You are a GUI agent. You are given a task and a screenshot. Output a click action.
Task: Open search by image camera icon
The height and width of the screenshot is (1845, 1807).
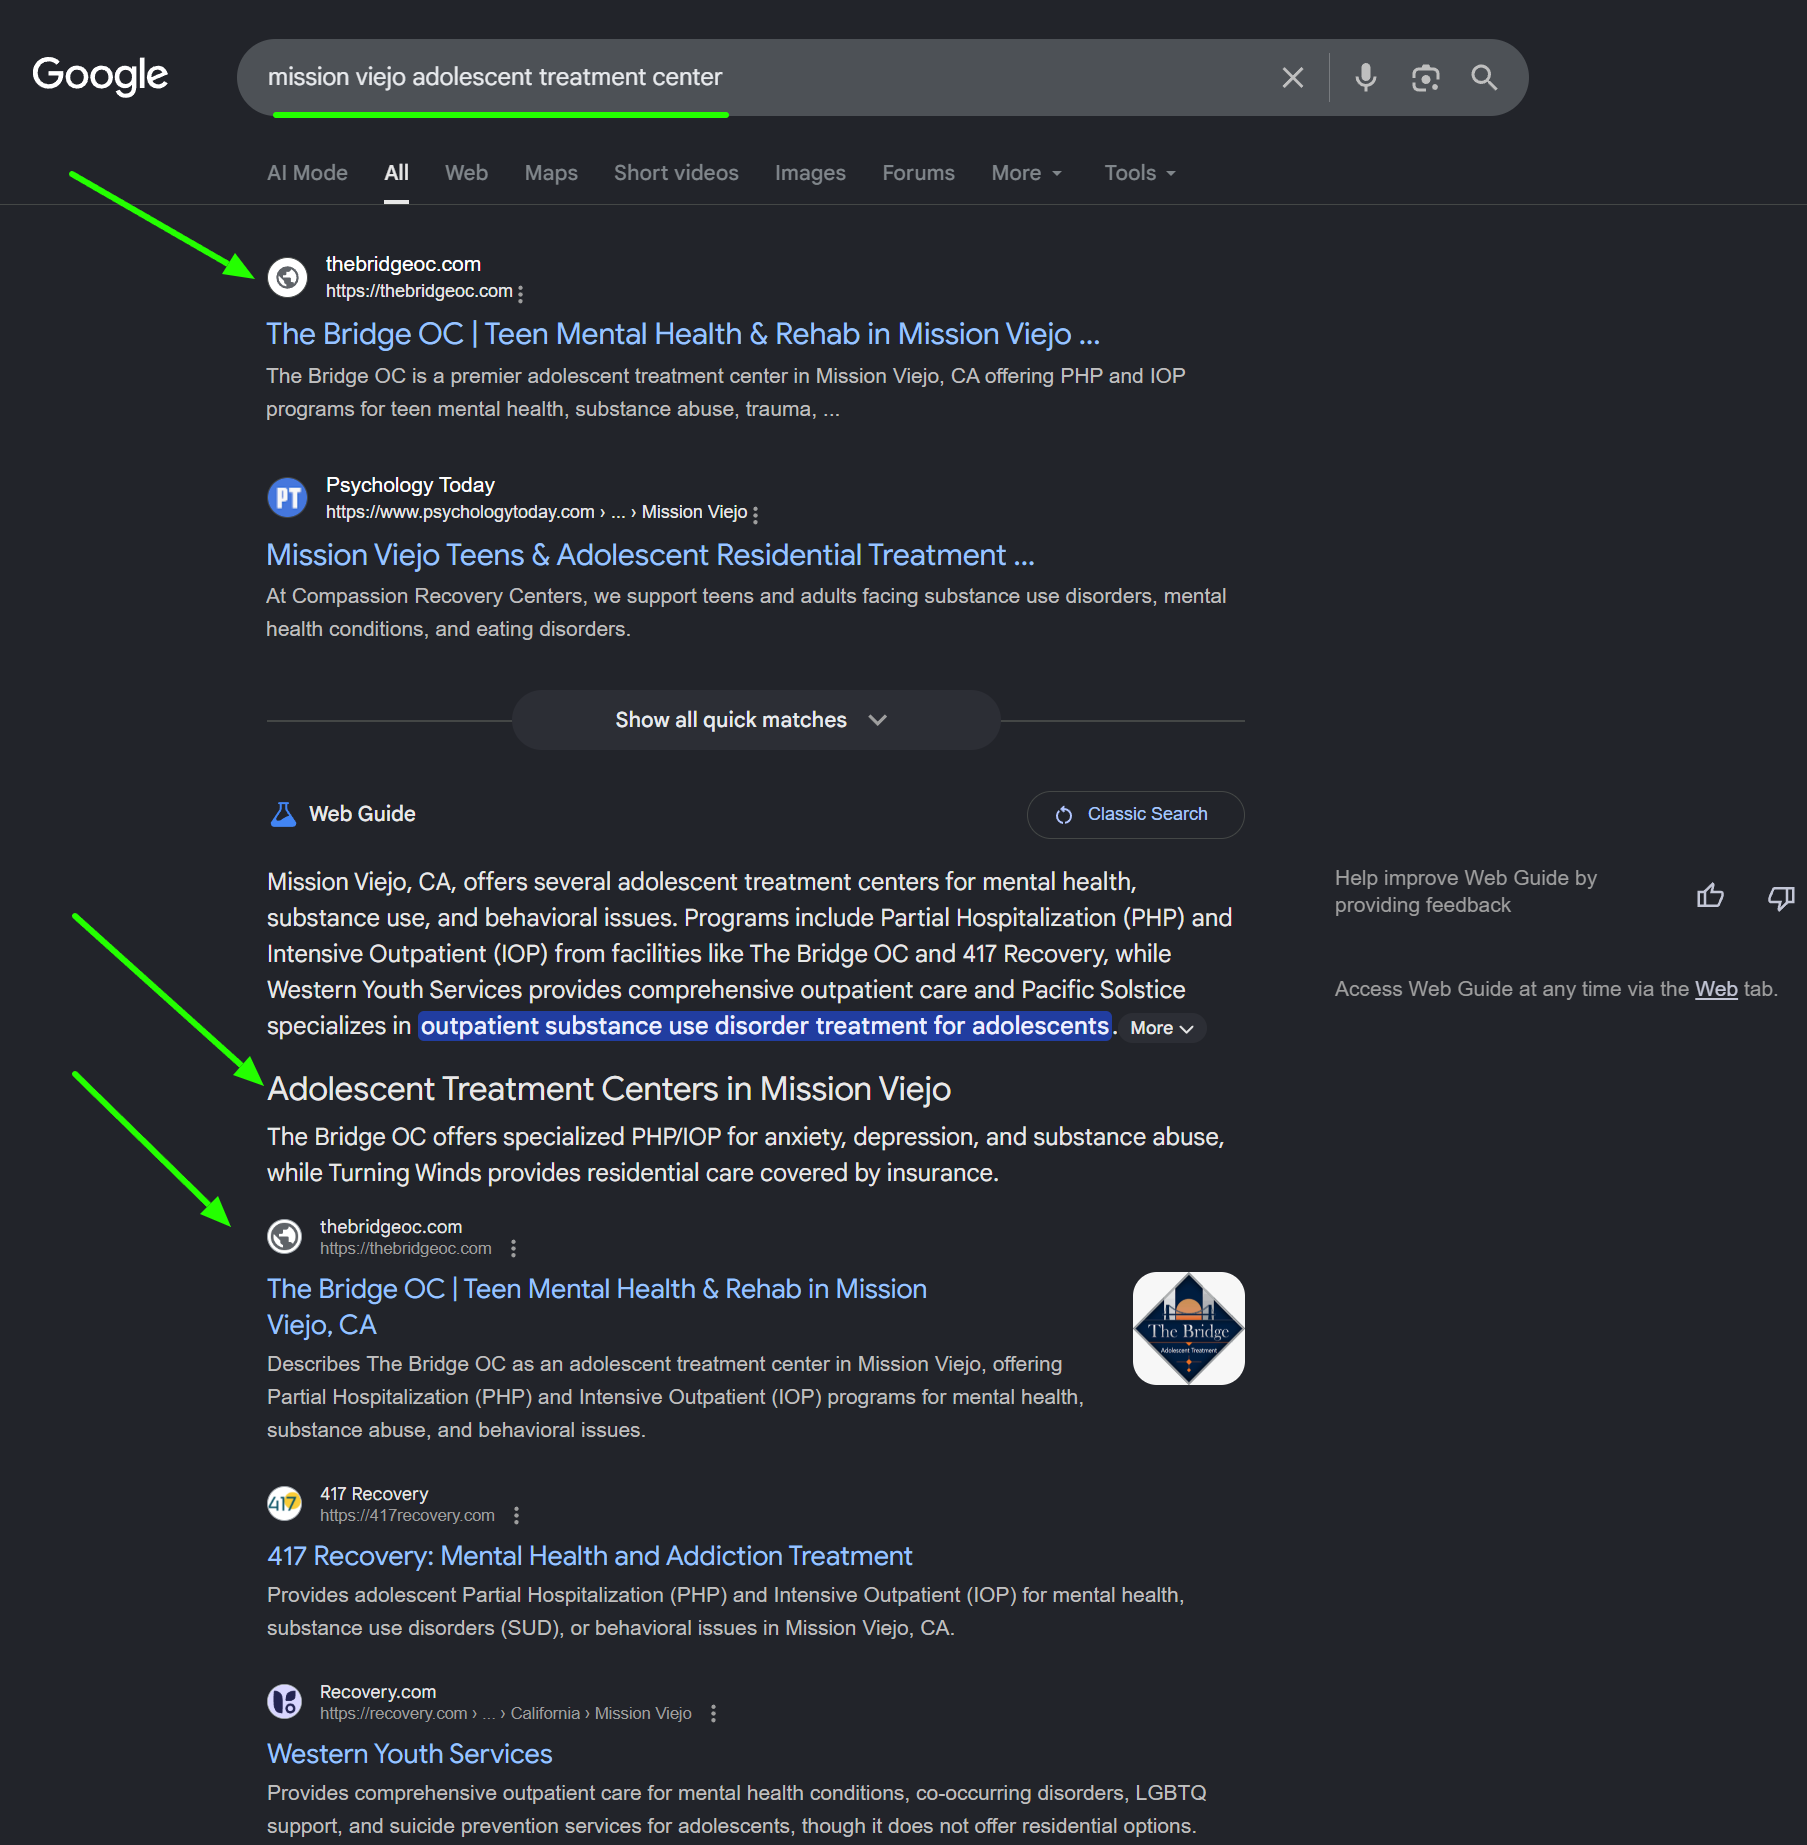pos(1425,77)
